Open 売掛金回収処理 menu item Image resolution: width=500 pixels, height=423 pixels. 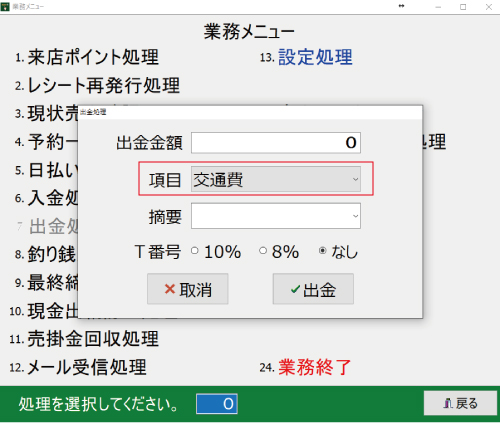point(93,339)
